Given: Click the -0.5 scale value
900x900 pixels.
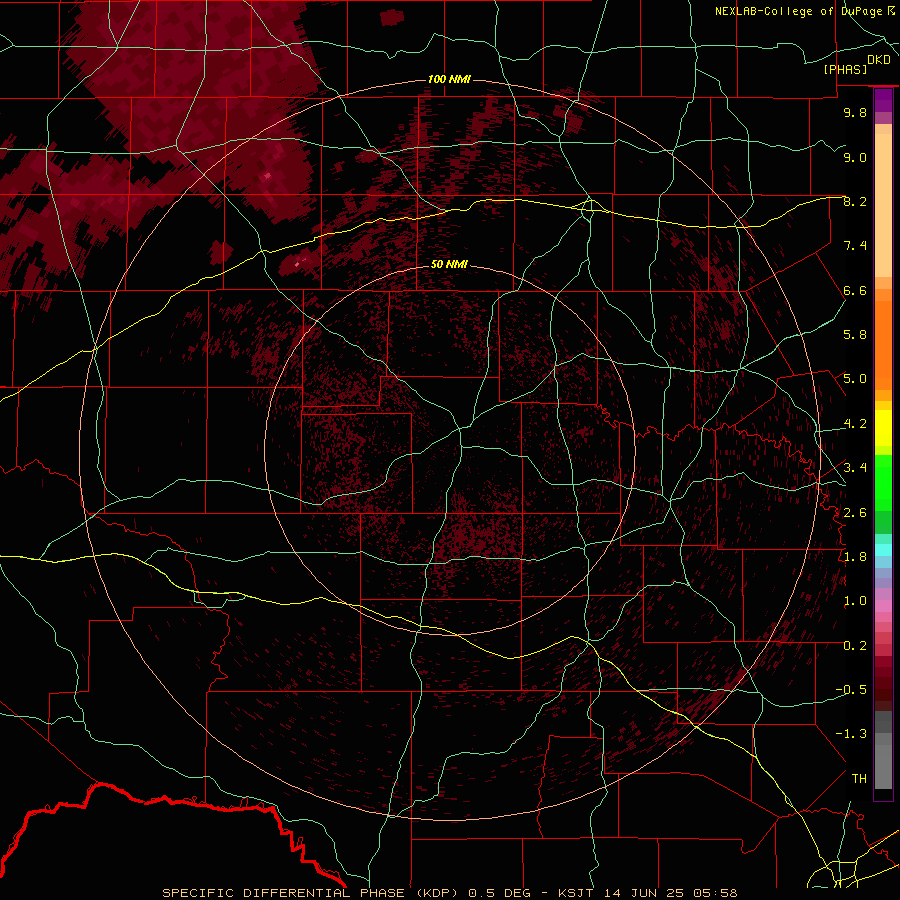Looking at the screenshot, I should [851, 689].
